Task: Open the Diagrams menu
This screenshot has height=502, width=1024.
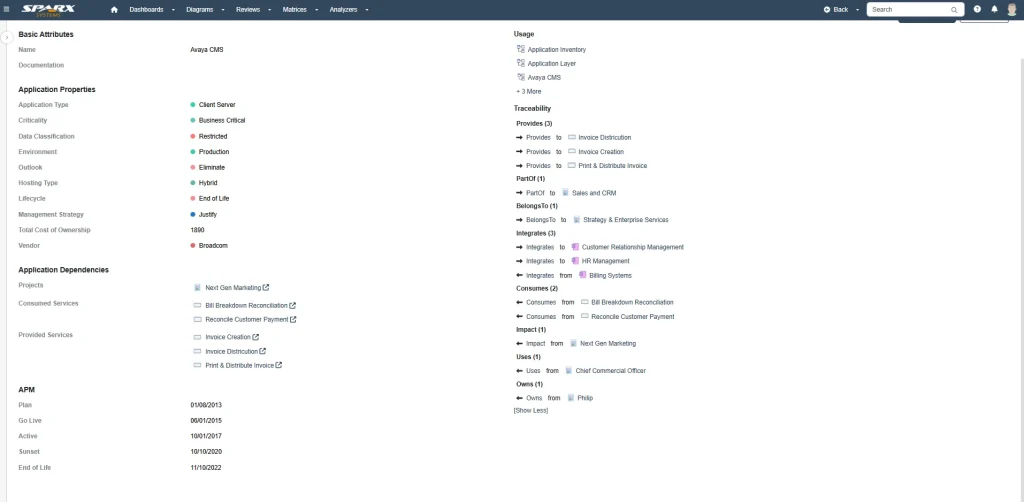Action: [x=199, y=10]
